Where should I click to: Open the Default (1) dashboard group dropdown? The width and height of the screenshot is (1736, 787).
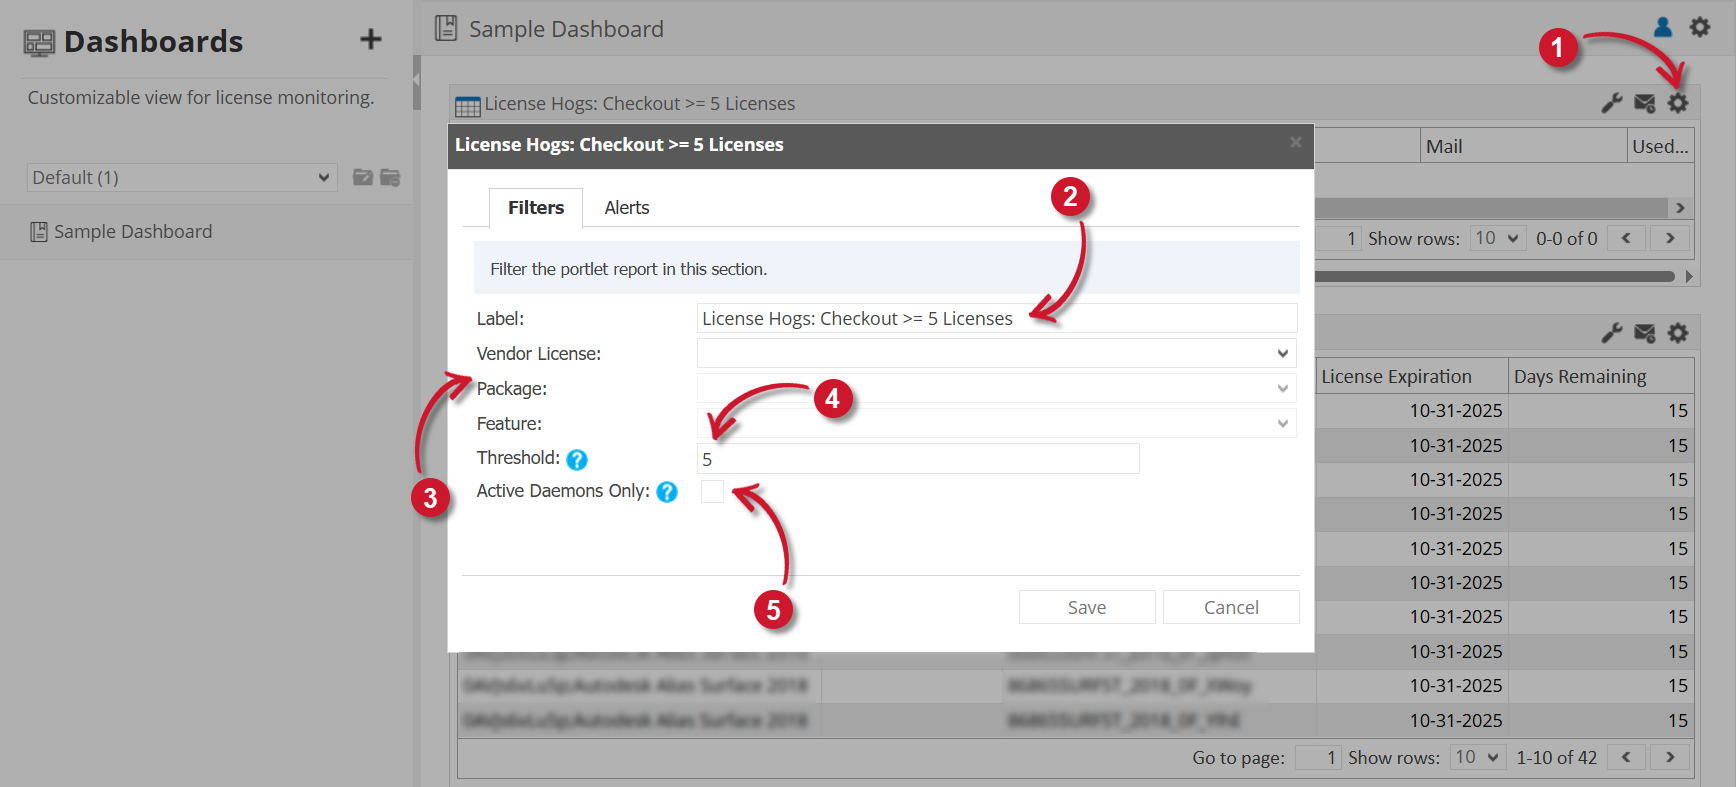point(182,177)
